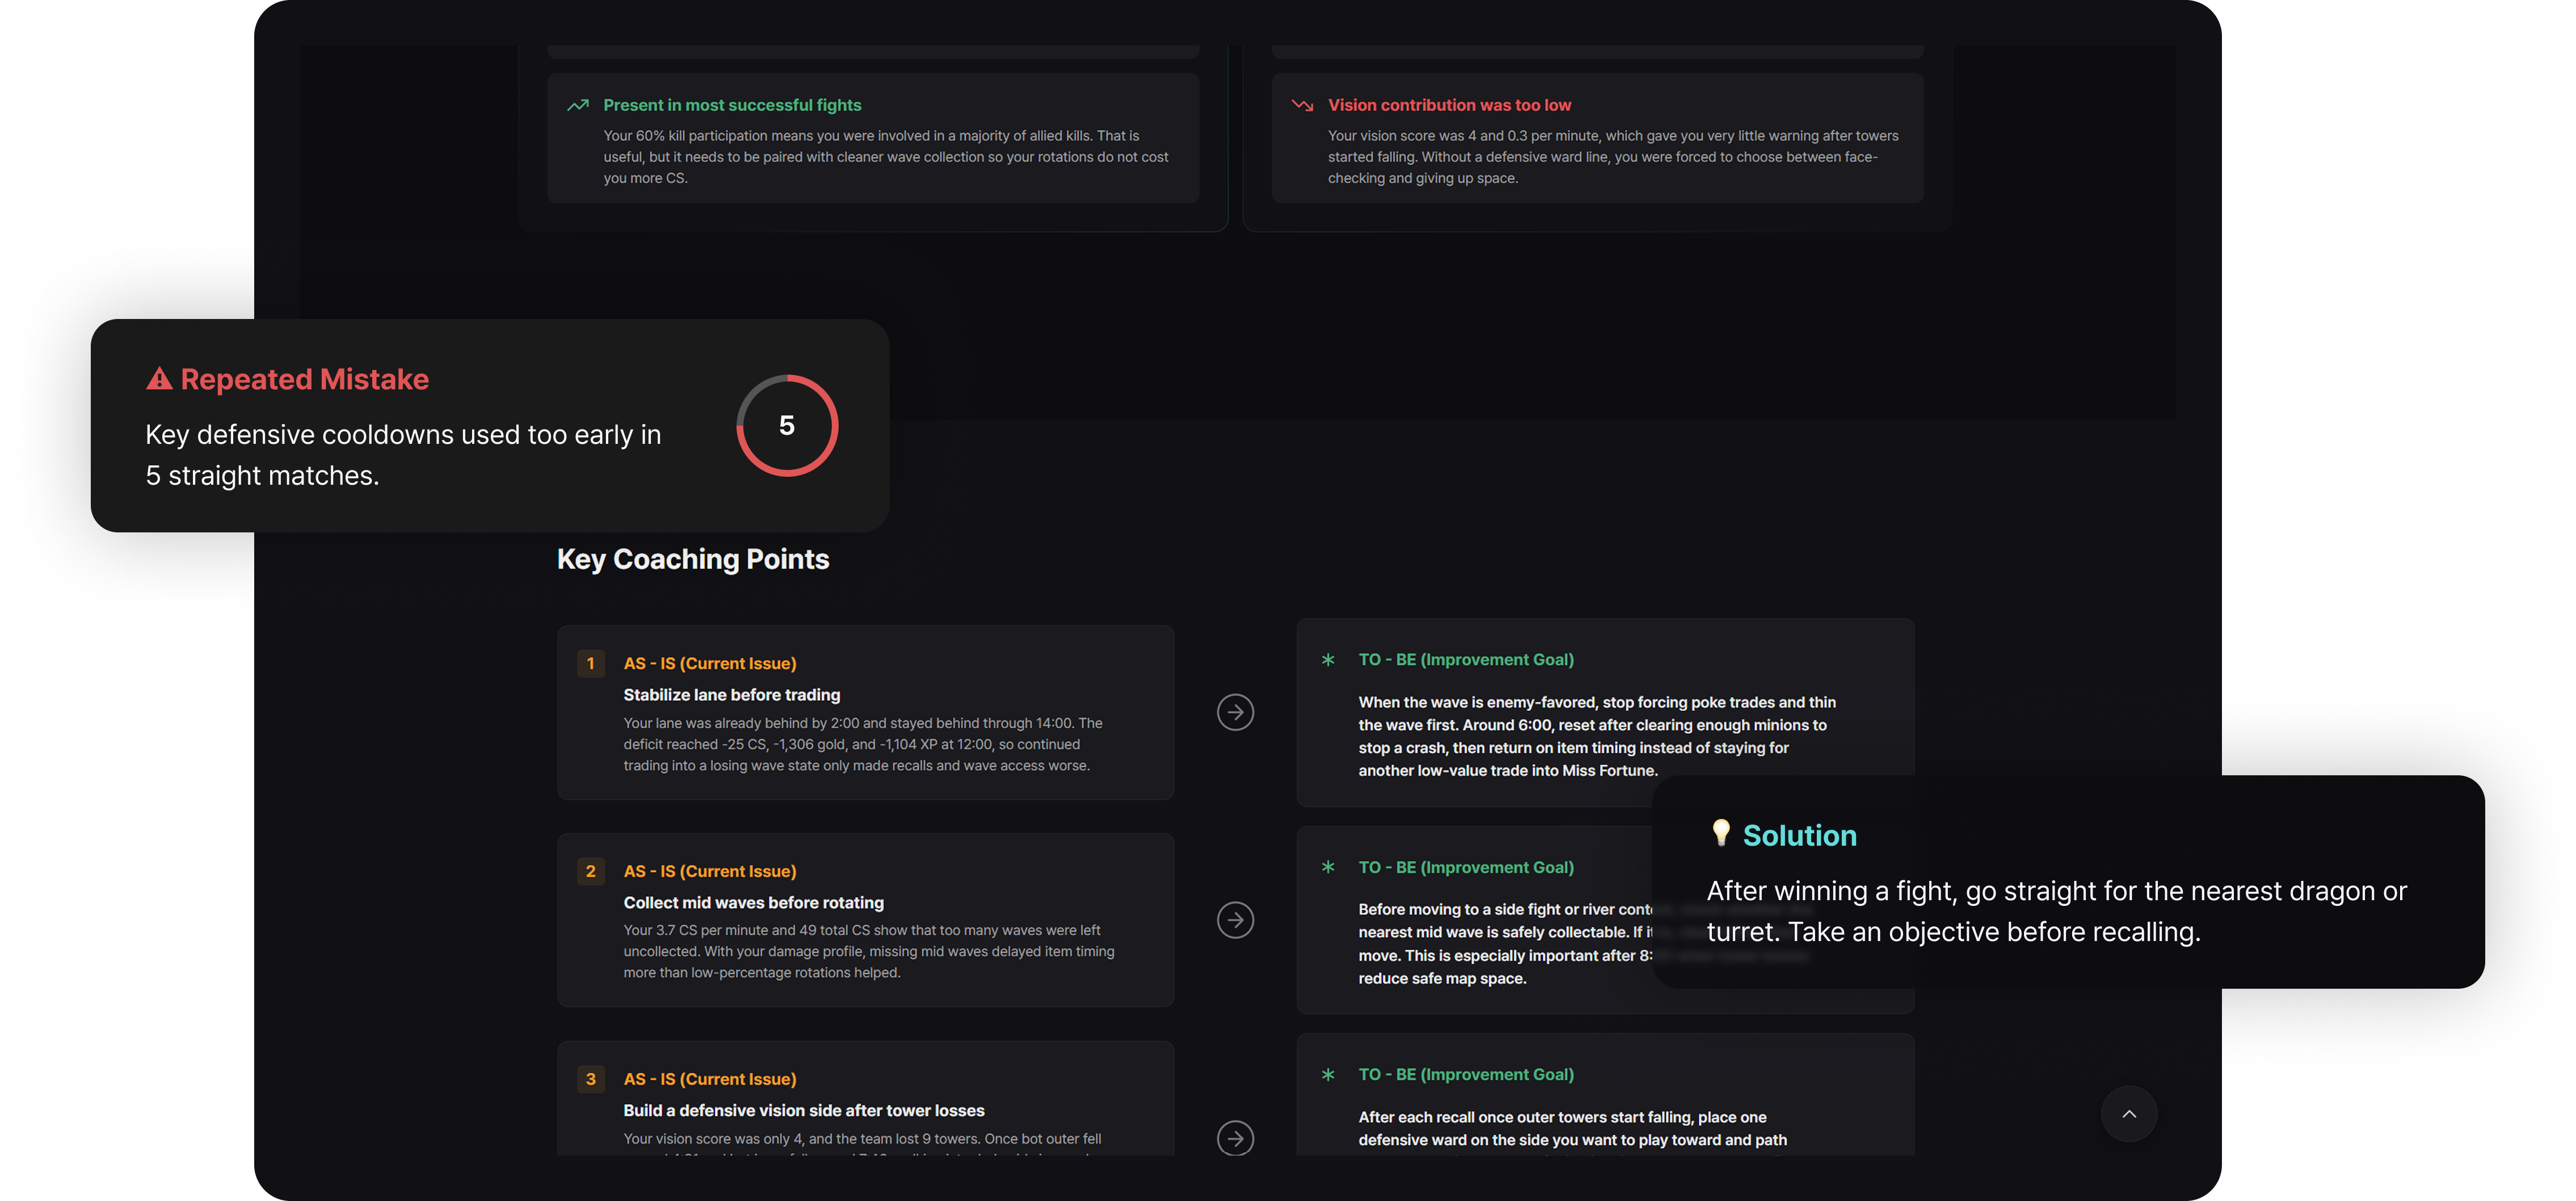
Task: Click the Solution heading
Action: [x=1799, y=835]
